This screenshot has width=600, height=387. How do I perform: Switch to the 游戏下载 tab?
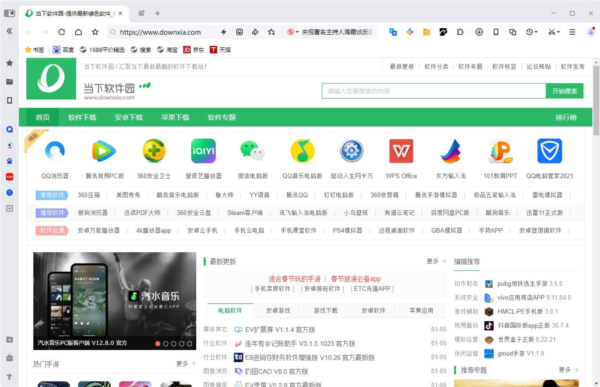(x=326, y=310)
